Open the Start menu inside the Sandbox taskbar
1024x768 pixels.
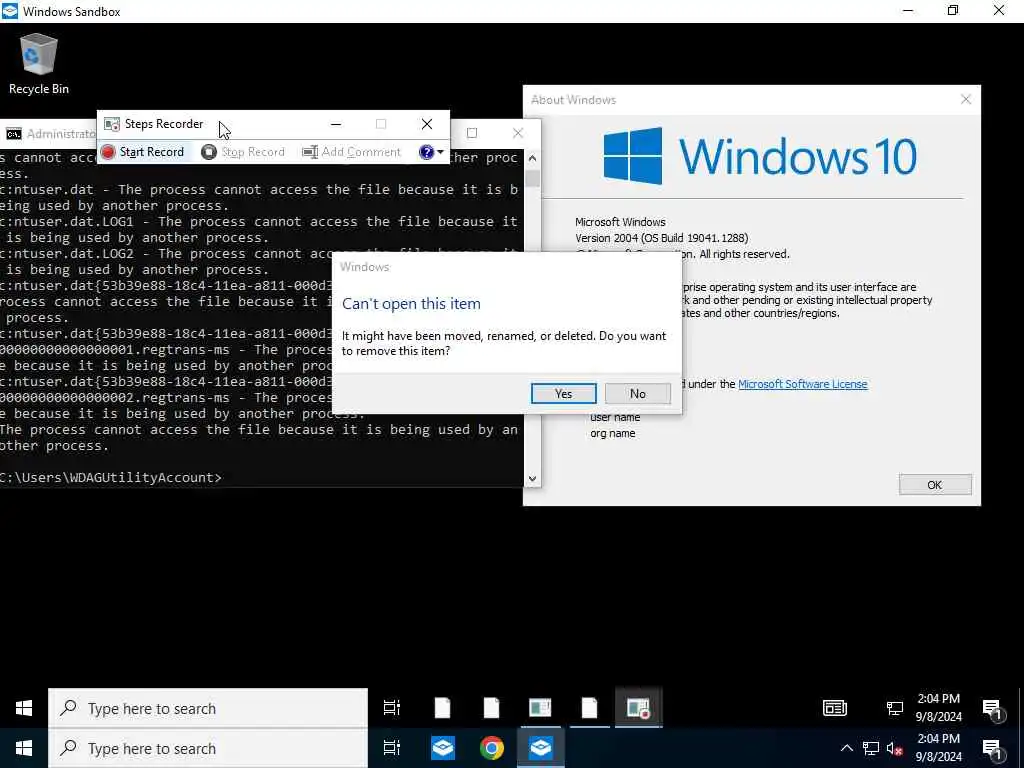pos(24,708)
